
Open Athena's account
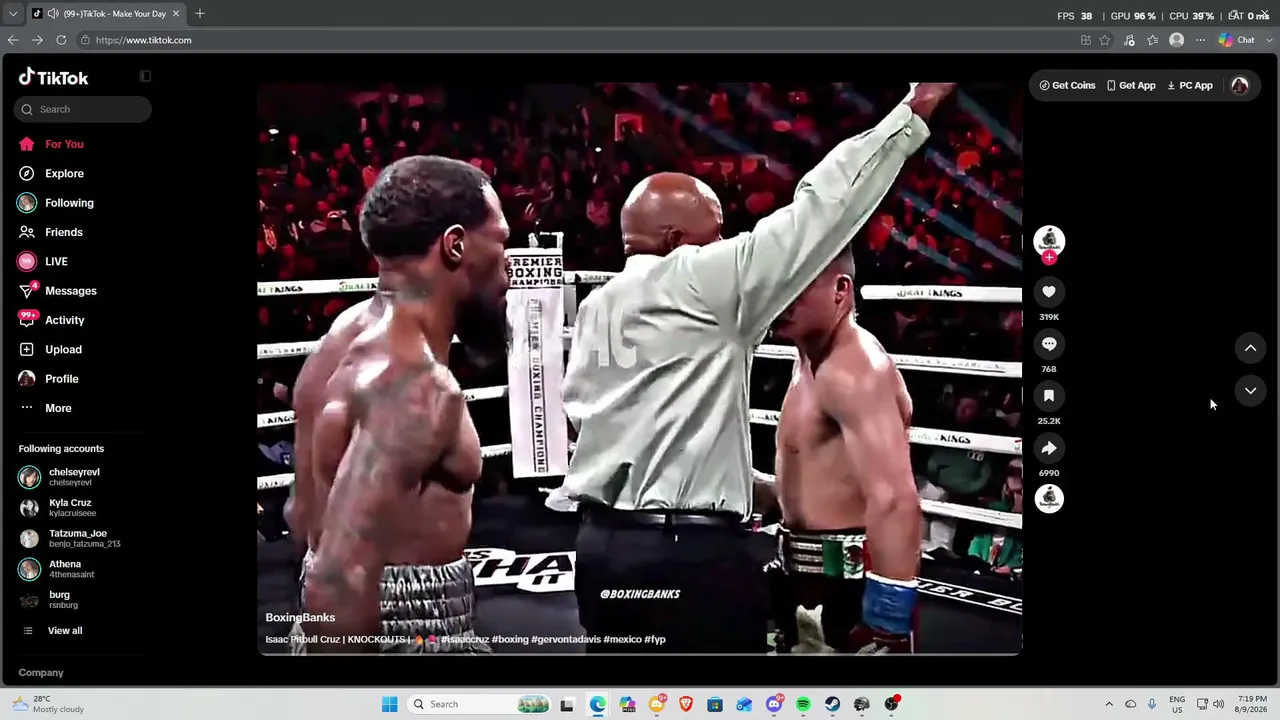point(70,569)
